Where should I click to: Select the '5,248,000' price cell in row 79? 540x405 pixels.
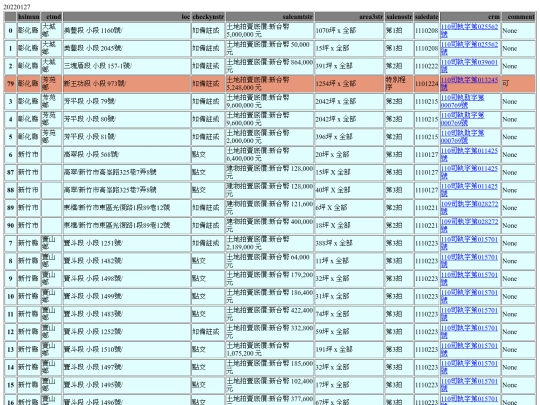click(270, 83)
